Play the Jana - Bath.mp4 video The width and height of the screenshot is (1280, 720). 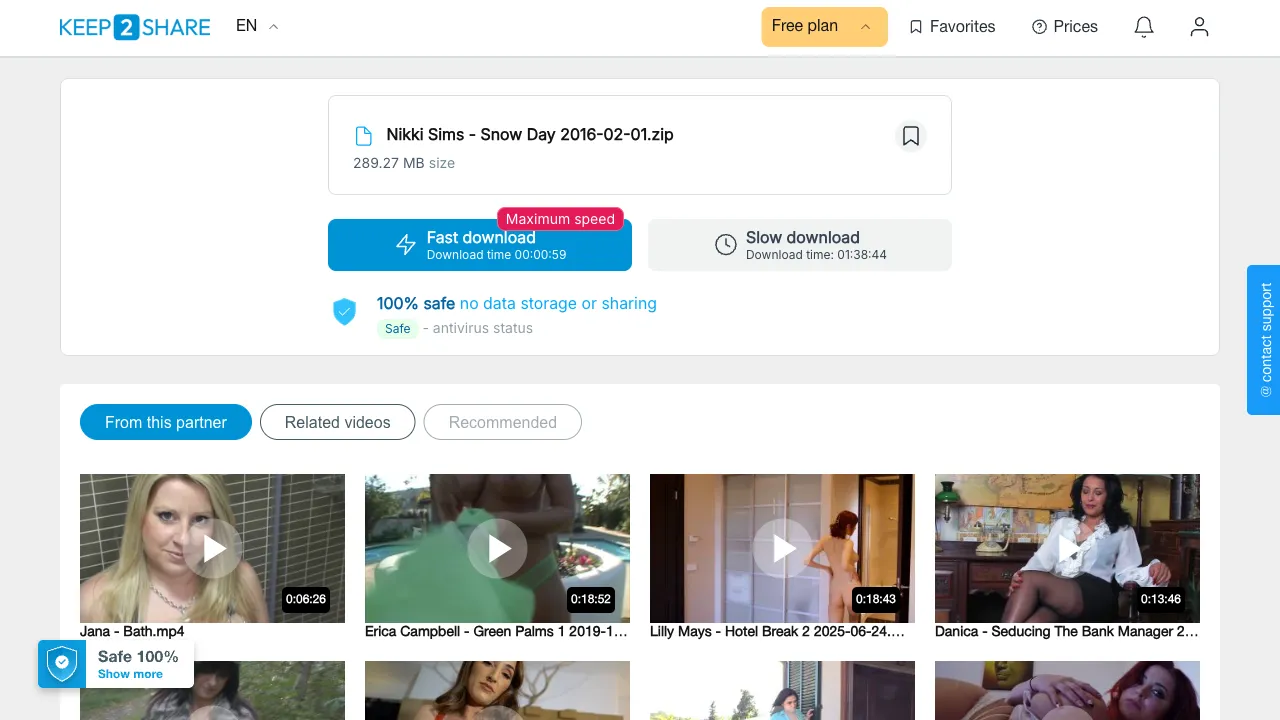212,548
